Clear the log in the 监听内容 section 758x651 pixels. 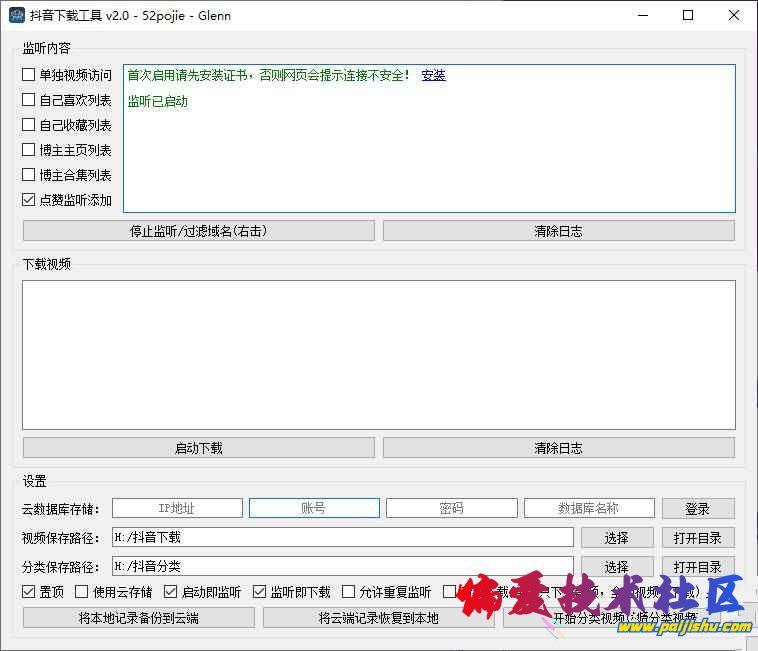pos(558,231)
